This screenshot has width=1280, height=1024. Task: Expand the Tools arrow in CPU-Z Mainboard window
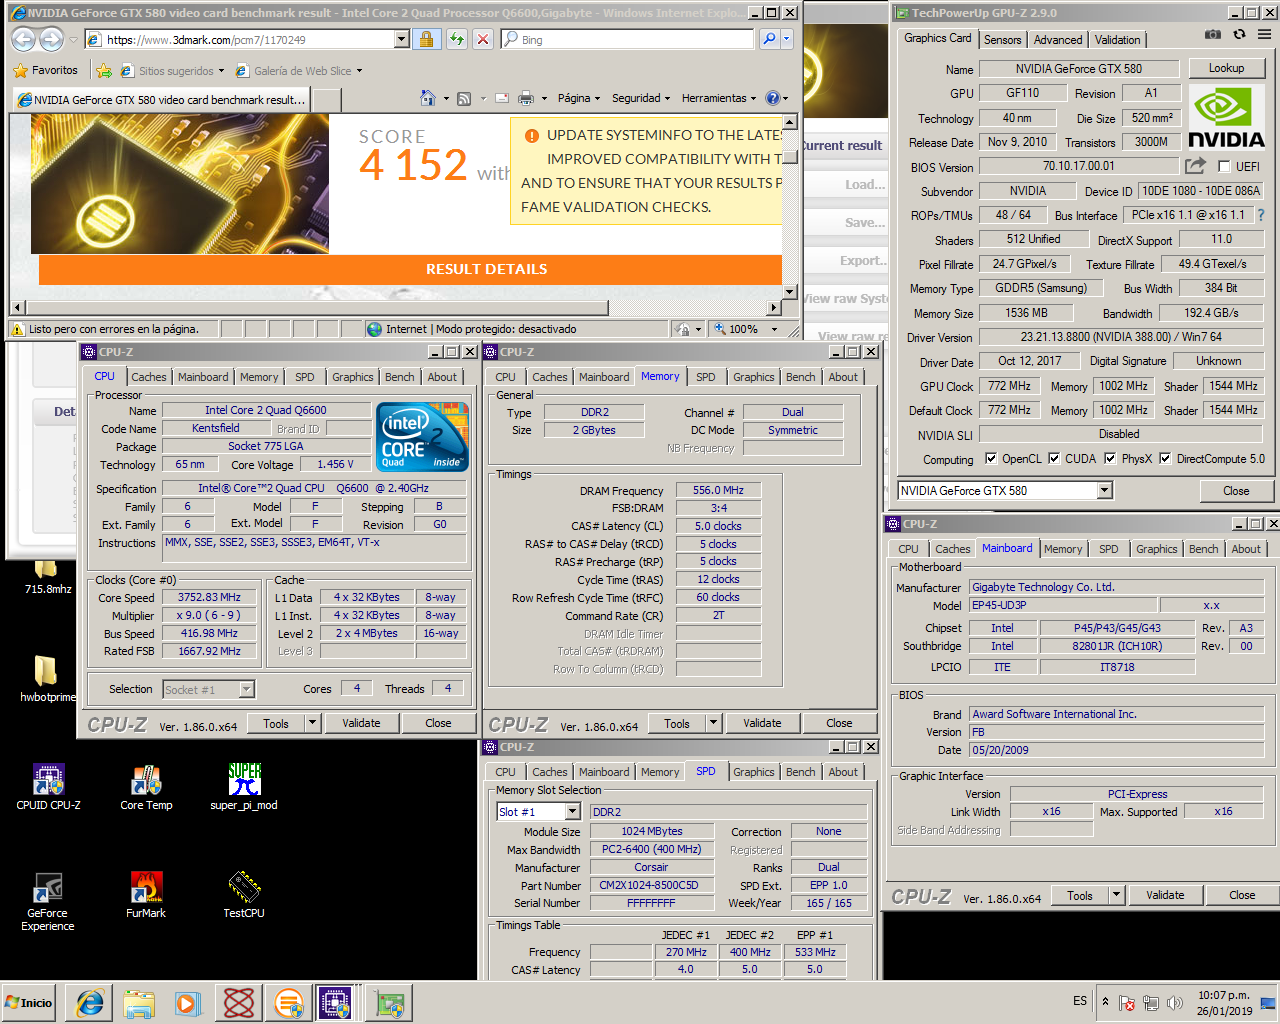pyautogui.click(x=1117, y=895)
